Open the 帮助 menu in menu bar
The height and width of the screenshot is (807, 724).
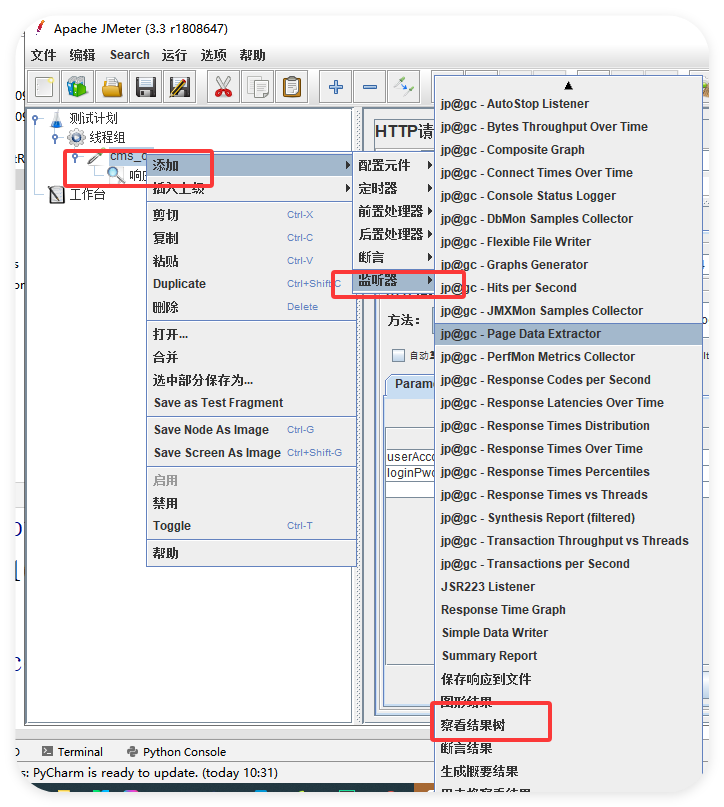click(252, 55)
